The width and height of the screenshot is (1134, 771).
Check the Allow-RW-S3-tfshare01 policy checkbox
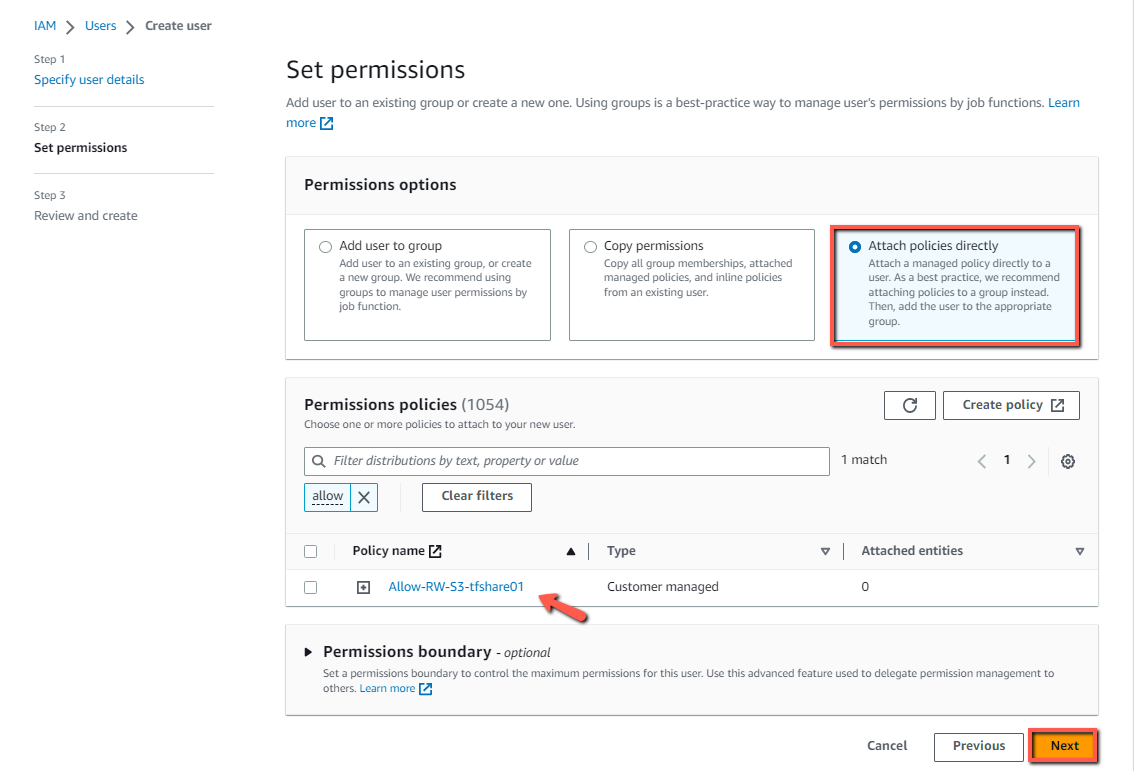tap(311, 587)
